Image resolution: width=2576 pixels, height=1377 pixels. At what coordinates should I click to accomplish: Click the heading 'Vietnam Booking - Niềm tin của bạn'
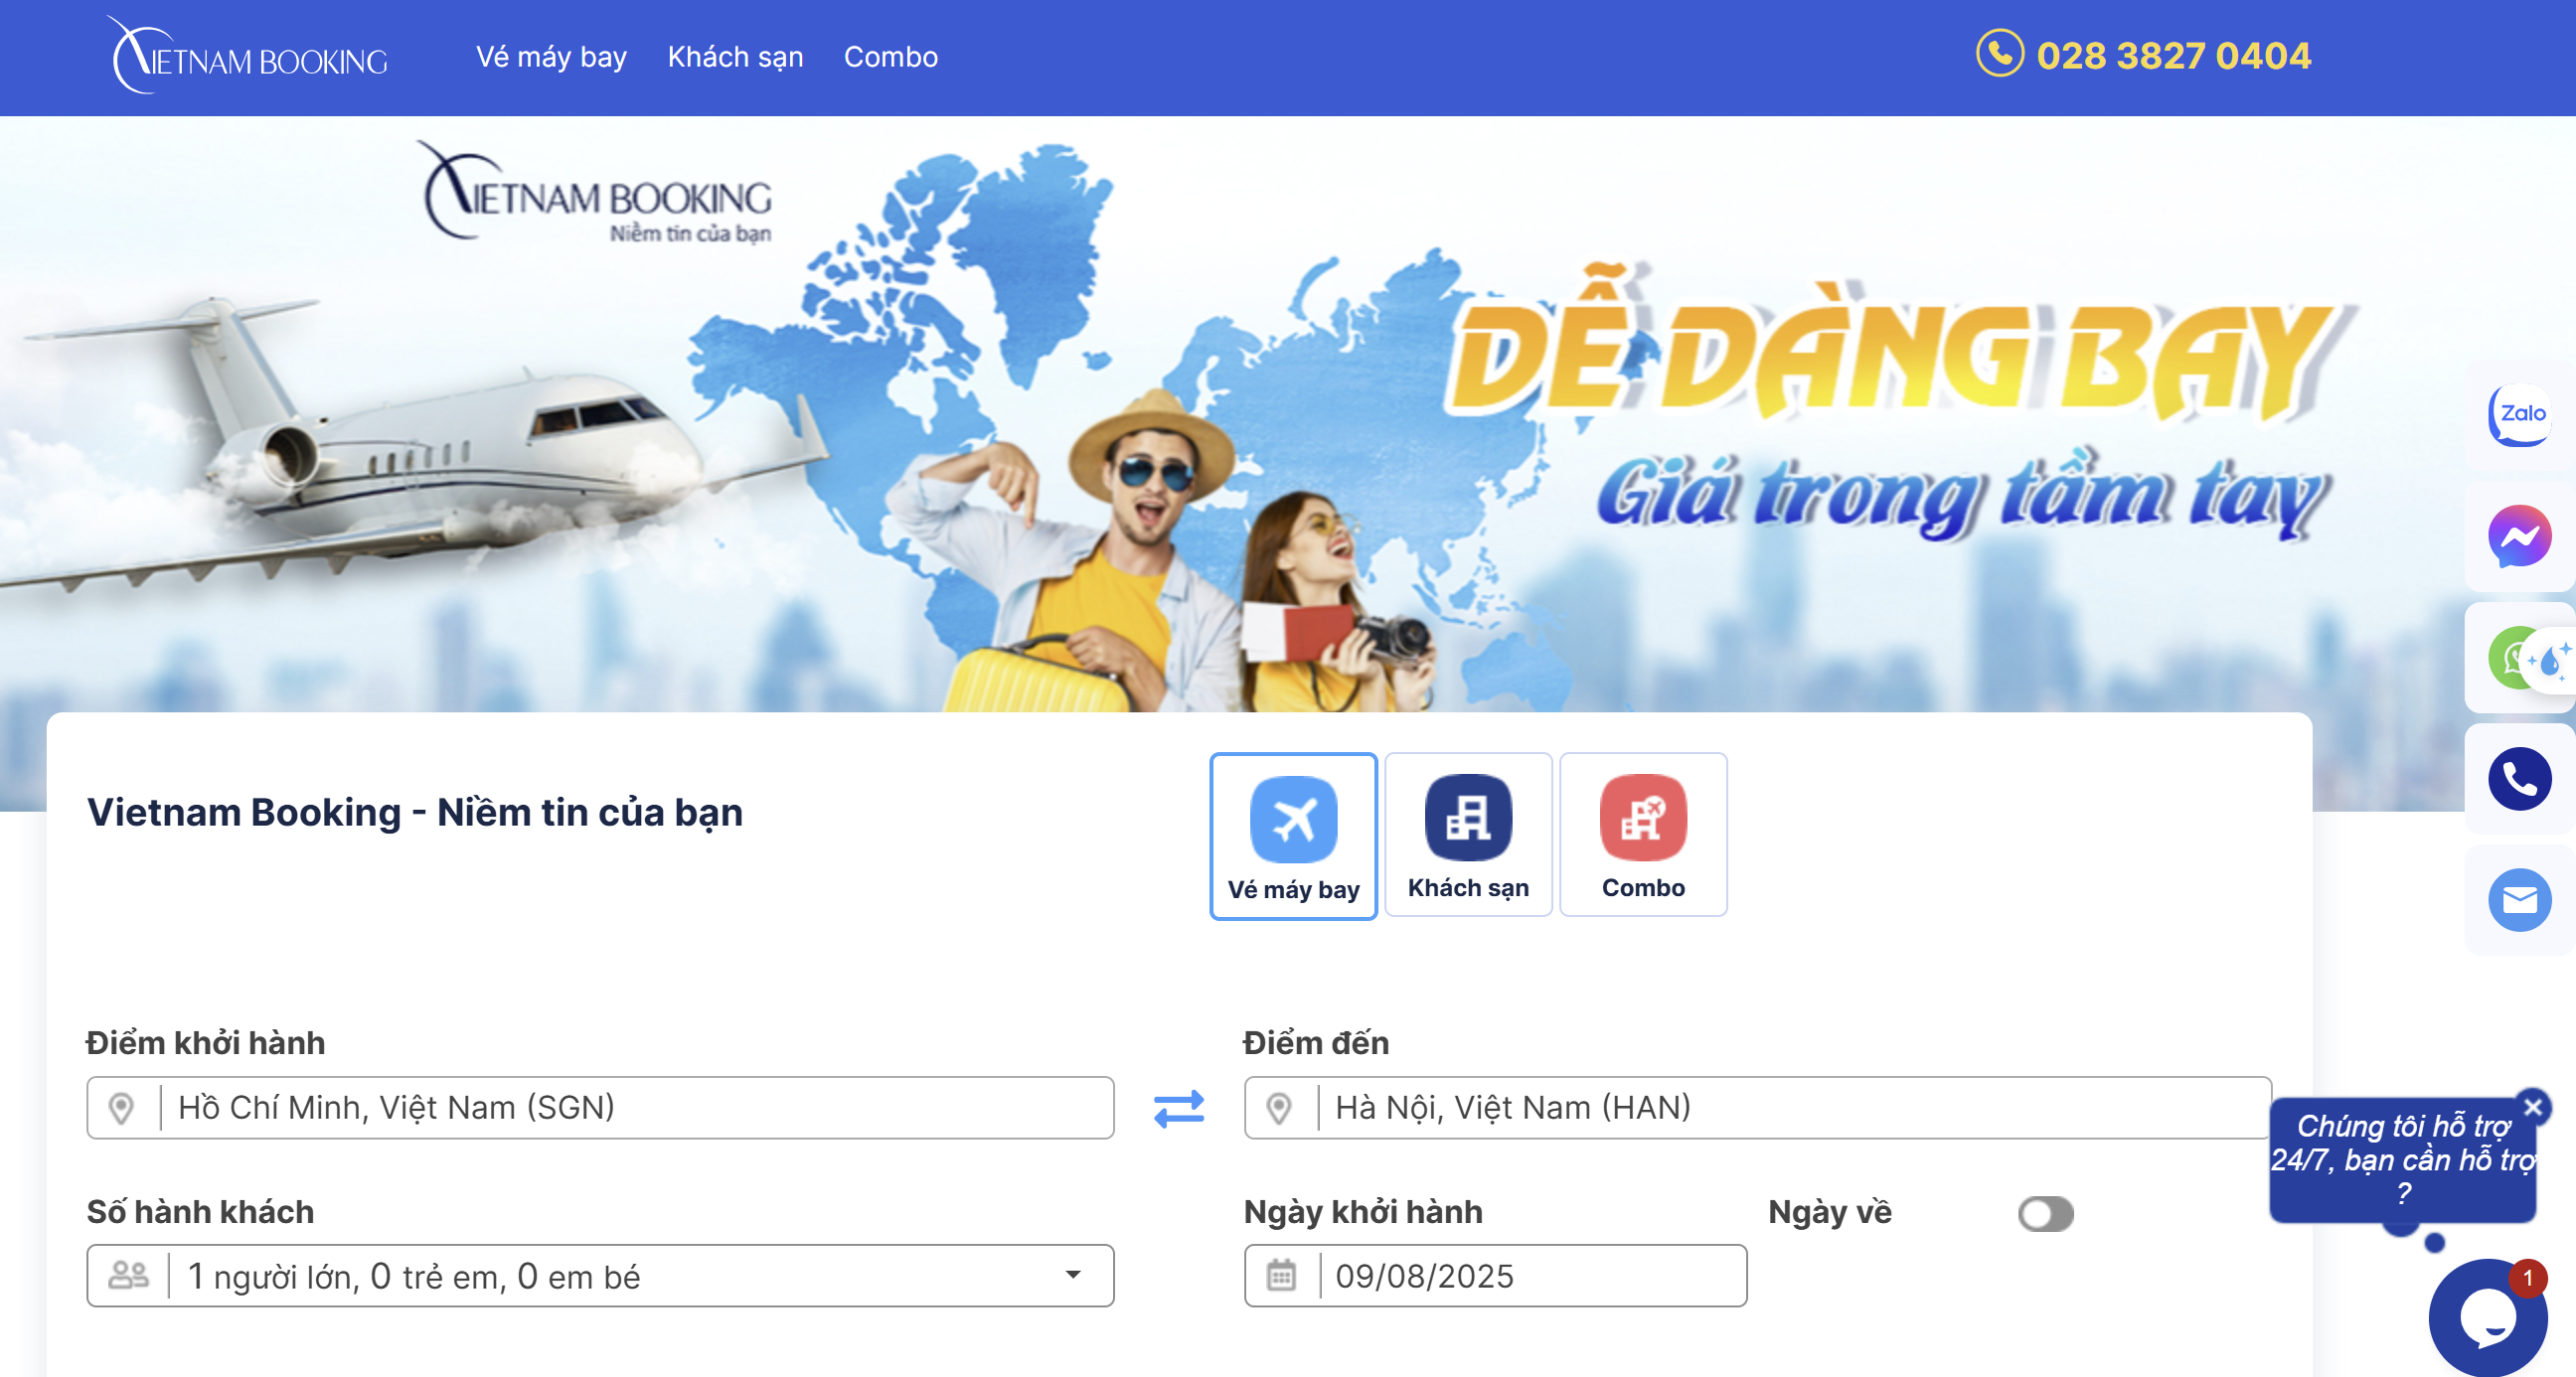click(415, 813)
